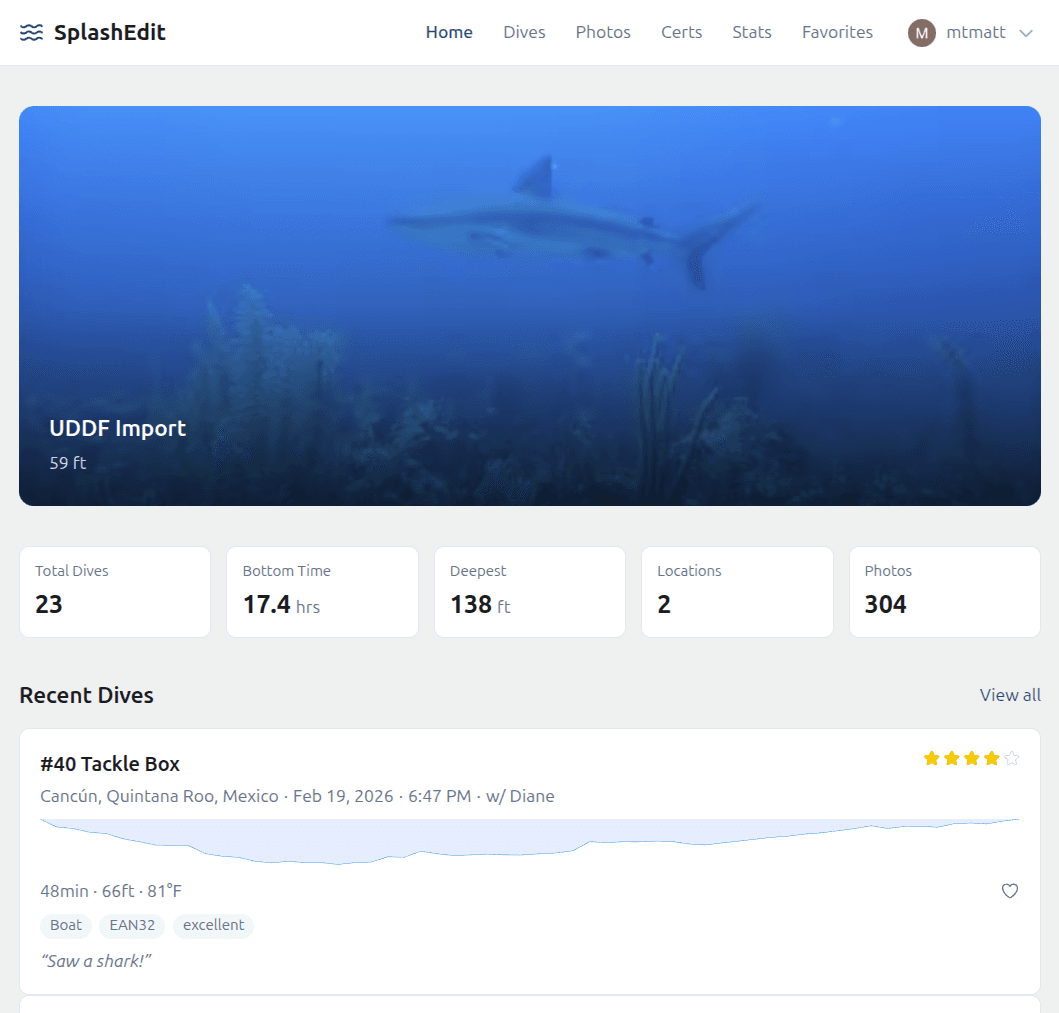Click the "View all" link beside Recent Dives
This screenshot has width=1059, height=1013.
(1010, 695)
